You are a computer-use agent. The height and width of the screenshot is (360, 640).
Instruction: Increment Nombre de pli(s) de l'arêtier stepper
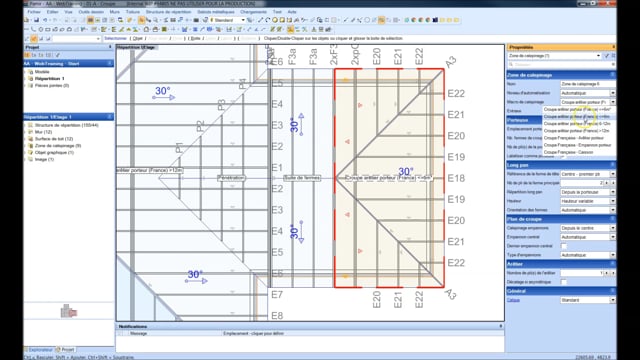[x=607, y=273]
